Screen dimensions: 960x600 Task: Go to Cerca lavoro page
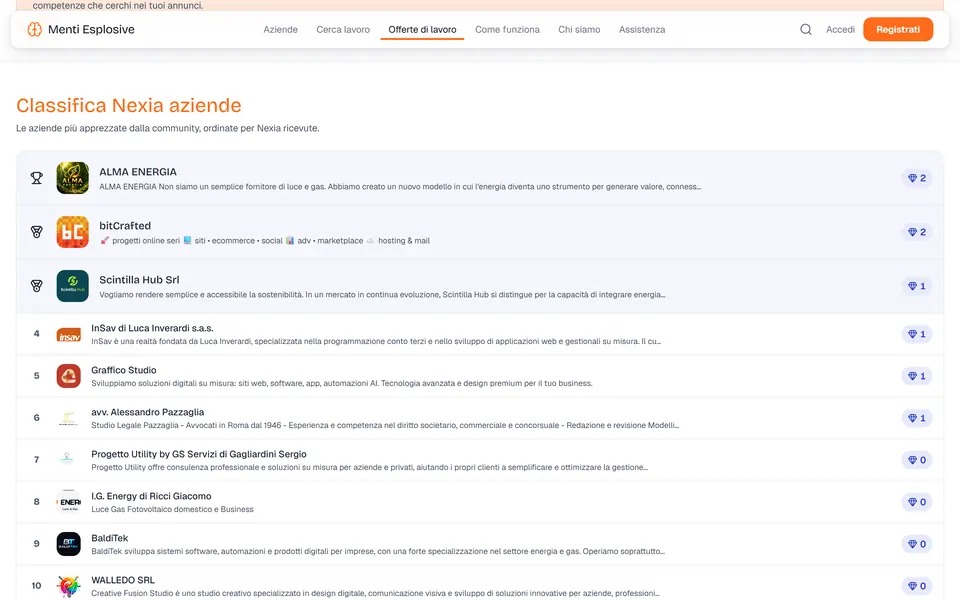point(343,29)
